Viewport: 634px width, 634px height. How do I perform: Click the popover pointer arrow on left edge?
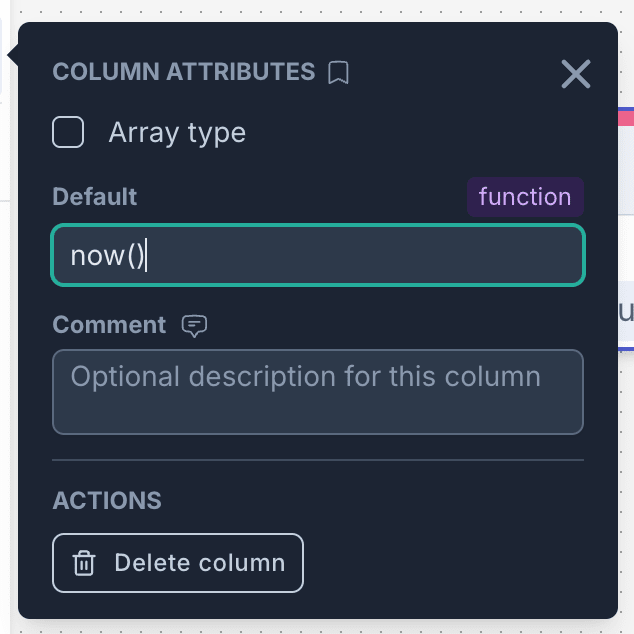(x=12, y=56)
